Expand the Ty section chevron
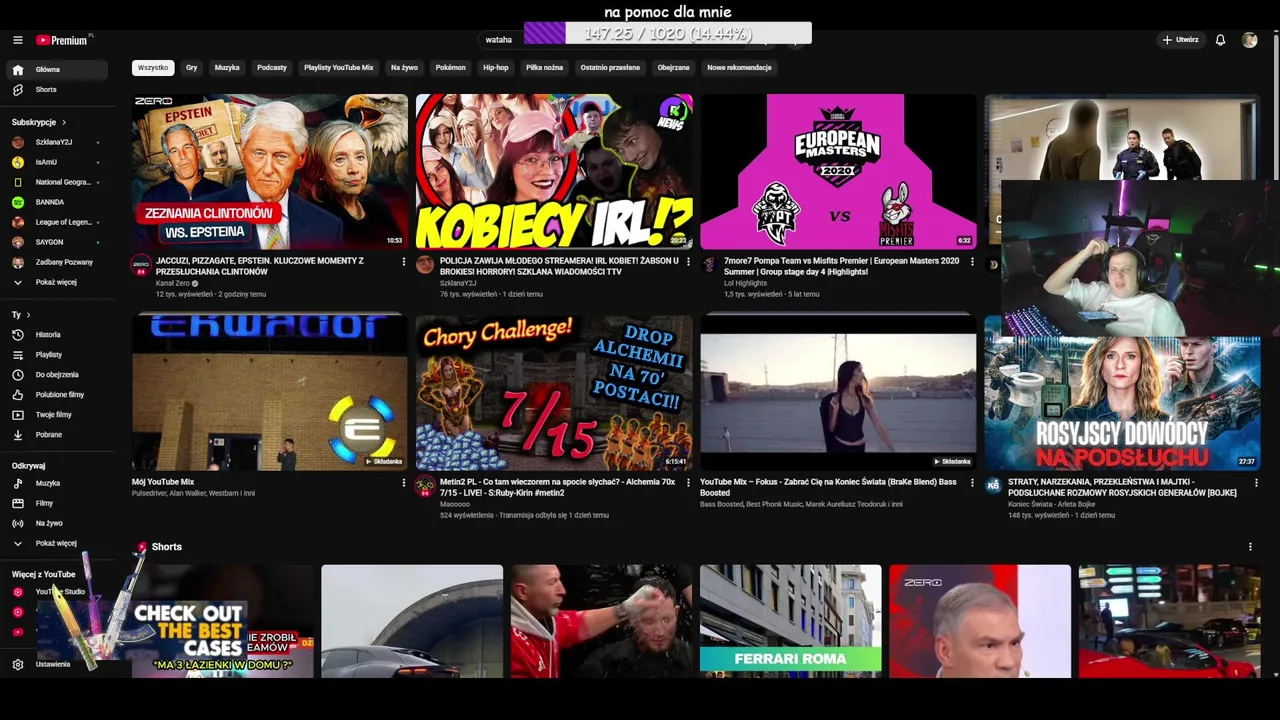 tap(28, 315)
